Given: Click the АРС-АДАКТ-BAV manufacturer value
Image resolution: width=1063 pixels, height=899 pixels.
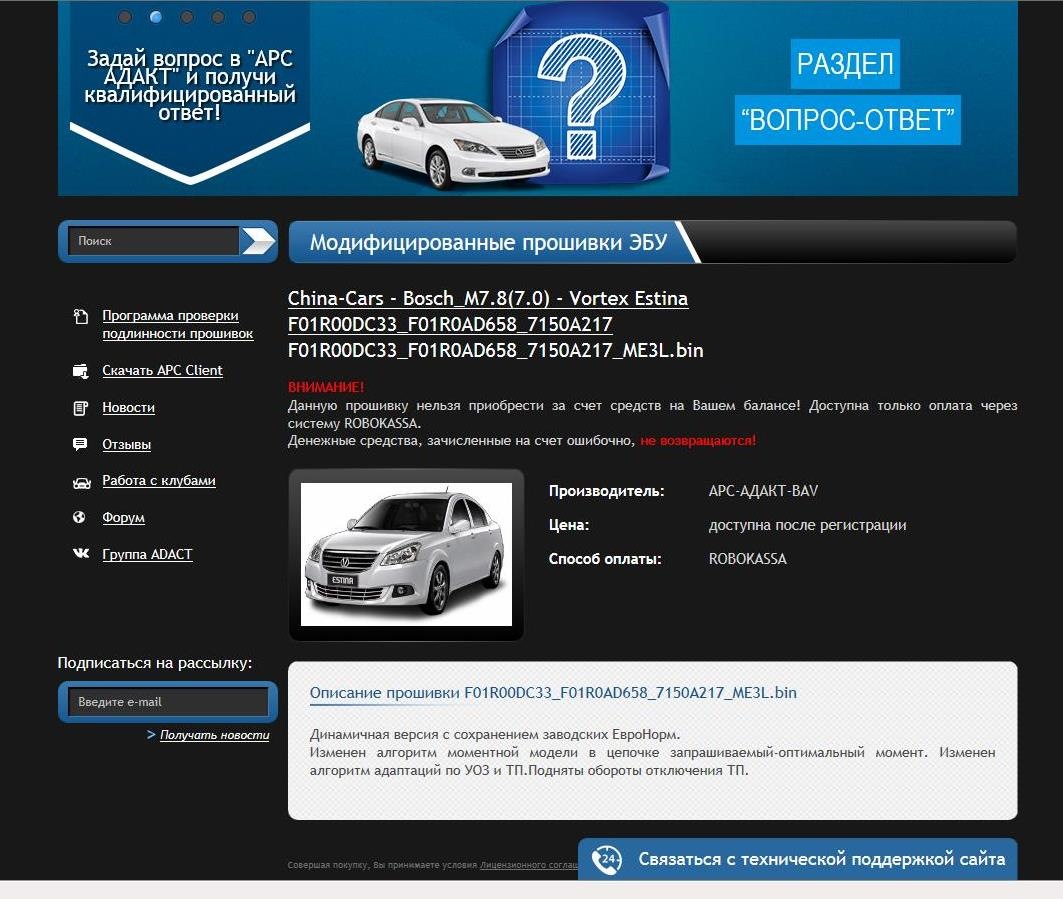Looking at the screenshot, I should coord(763,491).
